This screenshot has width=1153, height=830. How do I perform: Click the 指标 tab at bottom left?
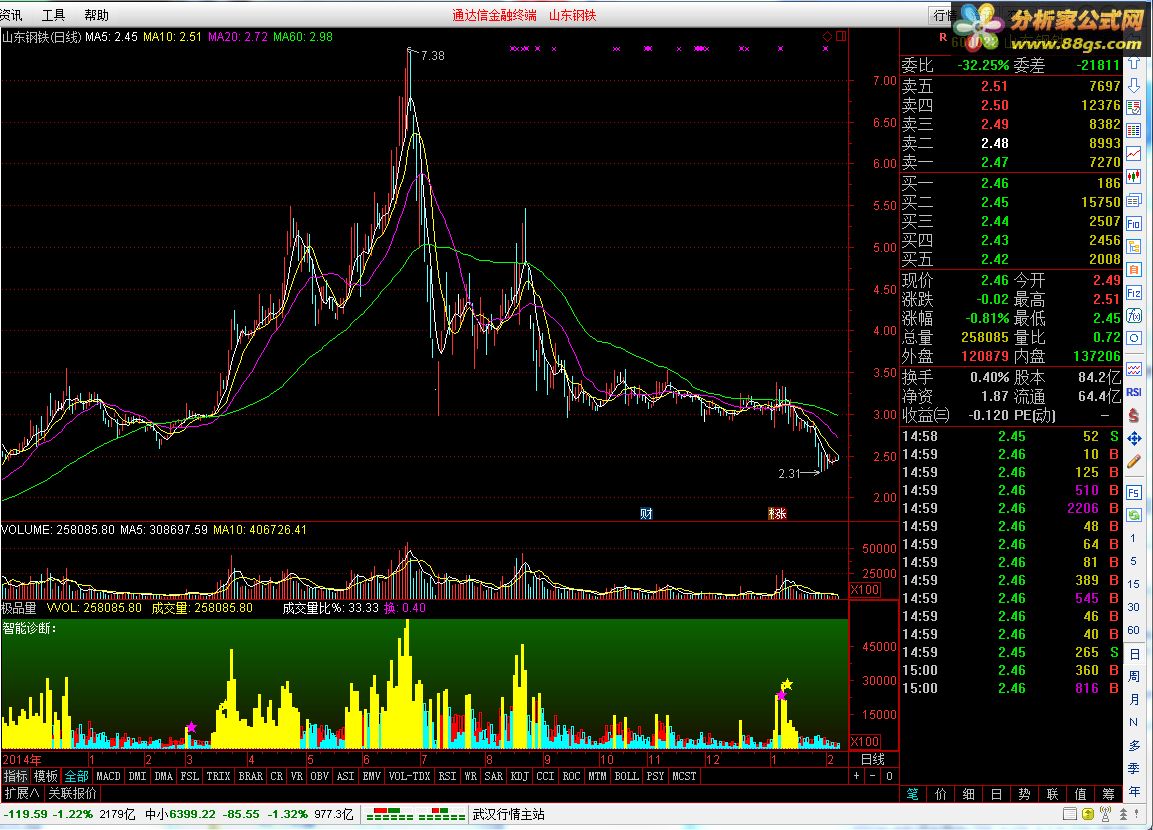[15, 776]
